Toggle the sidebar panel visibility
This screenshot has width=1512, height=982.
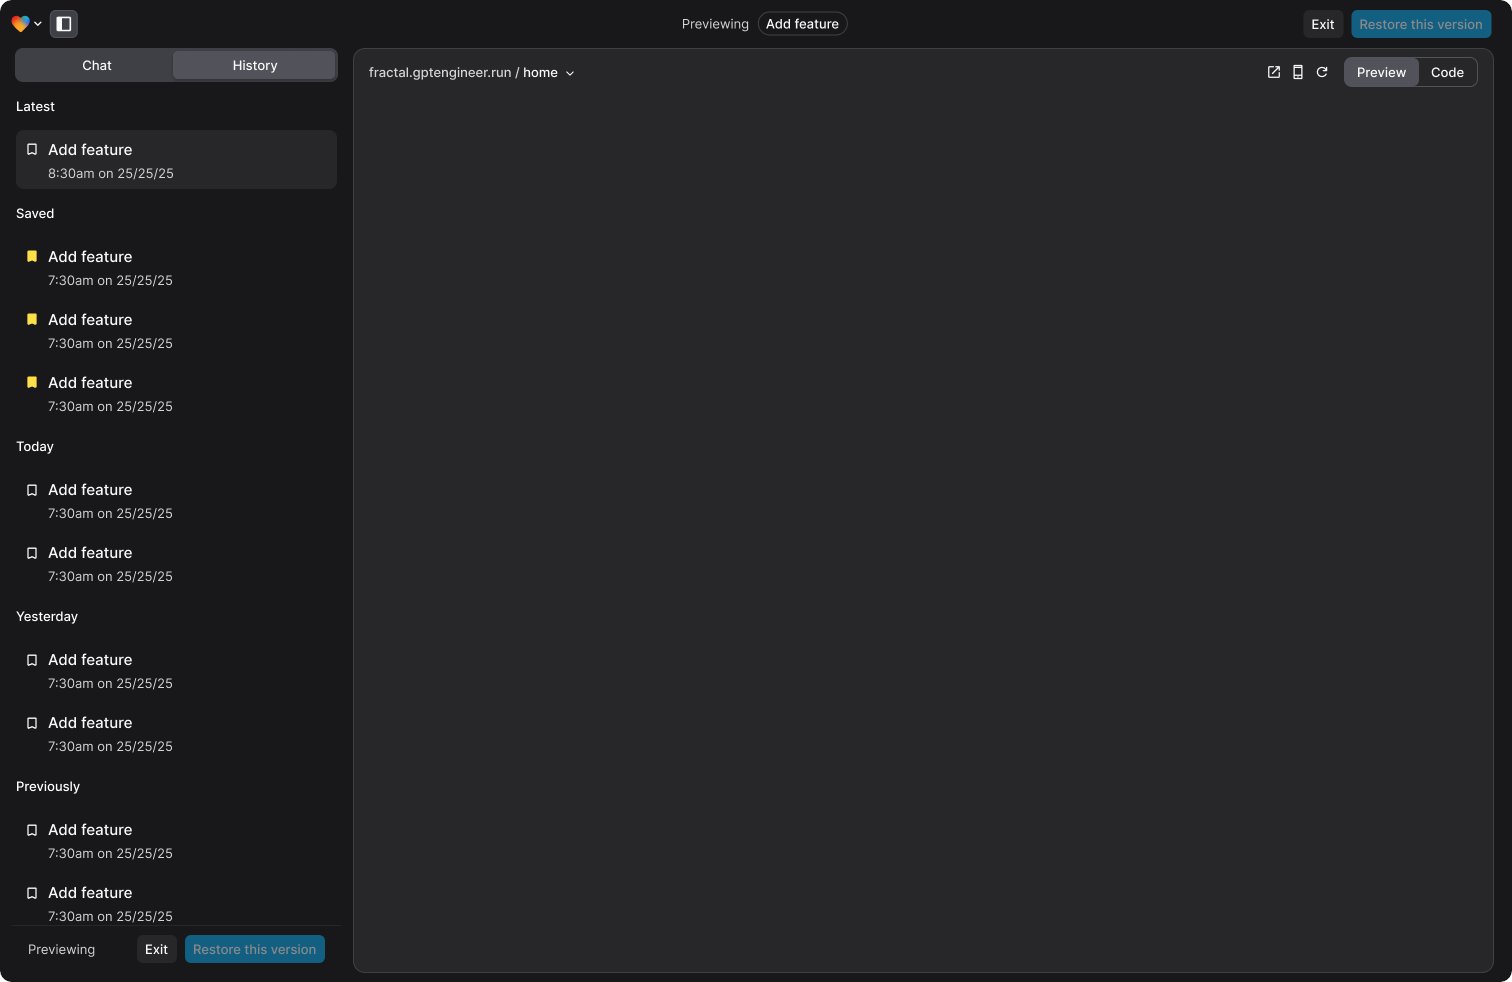coord(63,23)
